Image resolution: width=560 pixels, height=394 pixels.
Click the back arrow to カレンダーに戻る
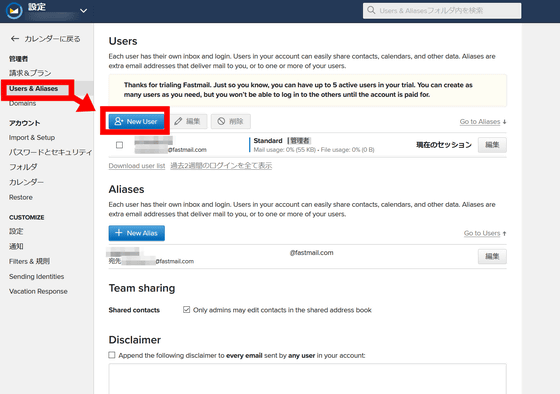pyautogui.click(x=15, y=39)
